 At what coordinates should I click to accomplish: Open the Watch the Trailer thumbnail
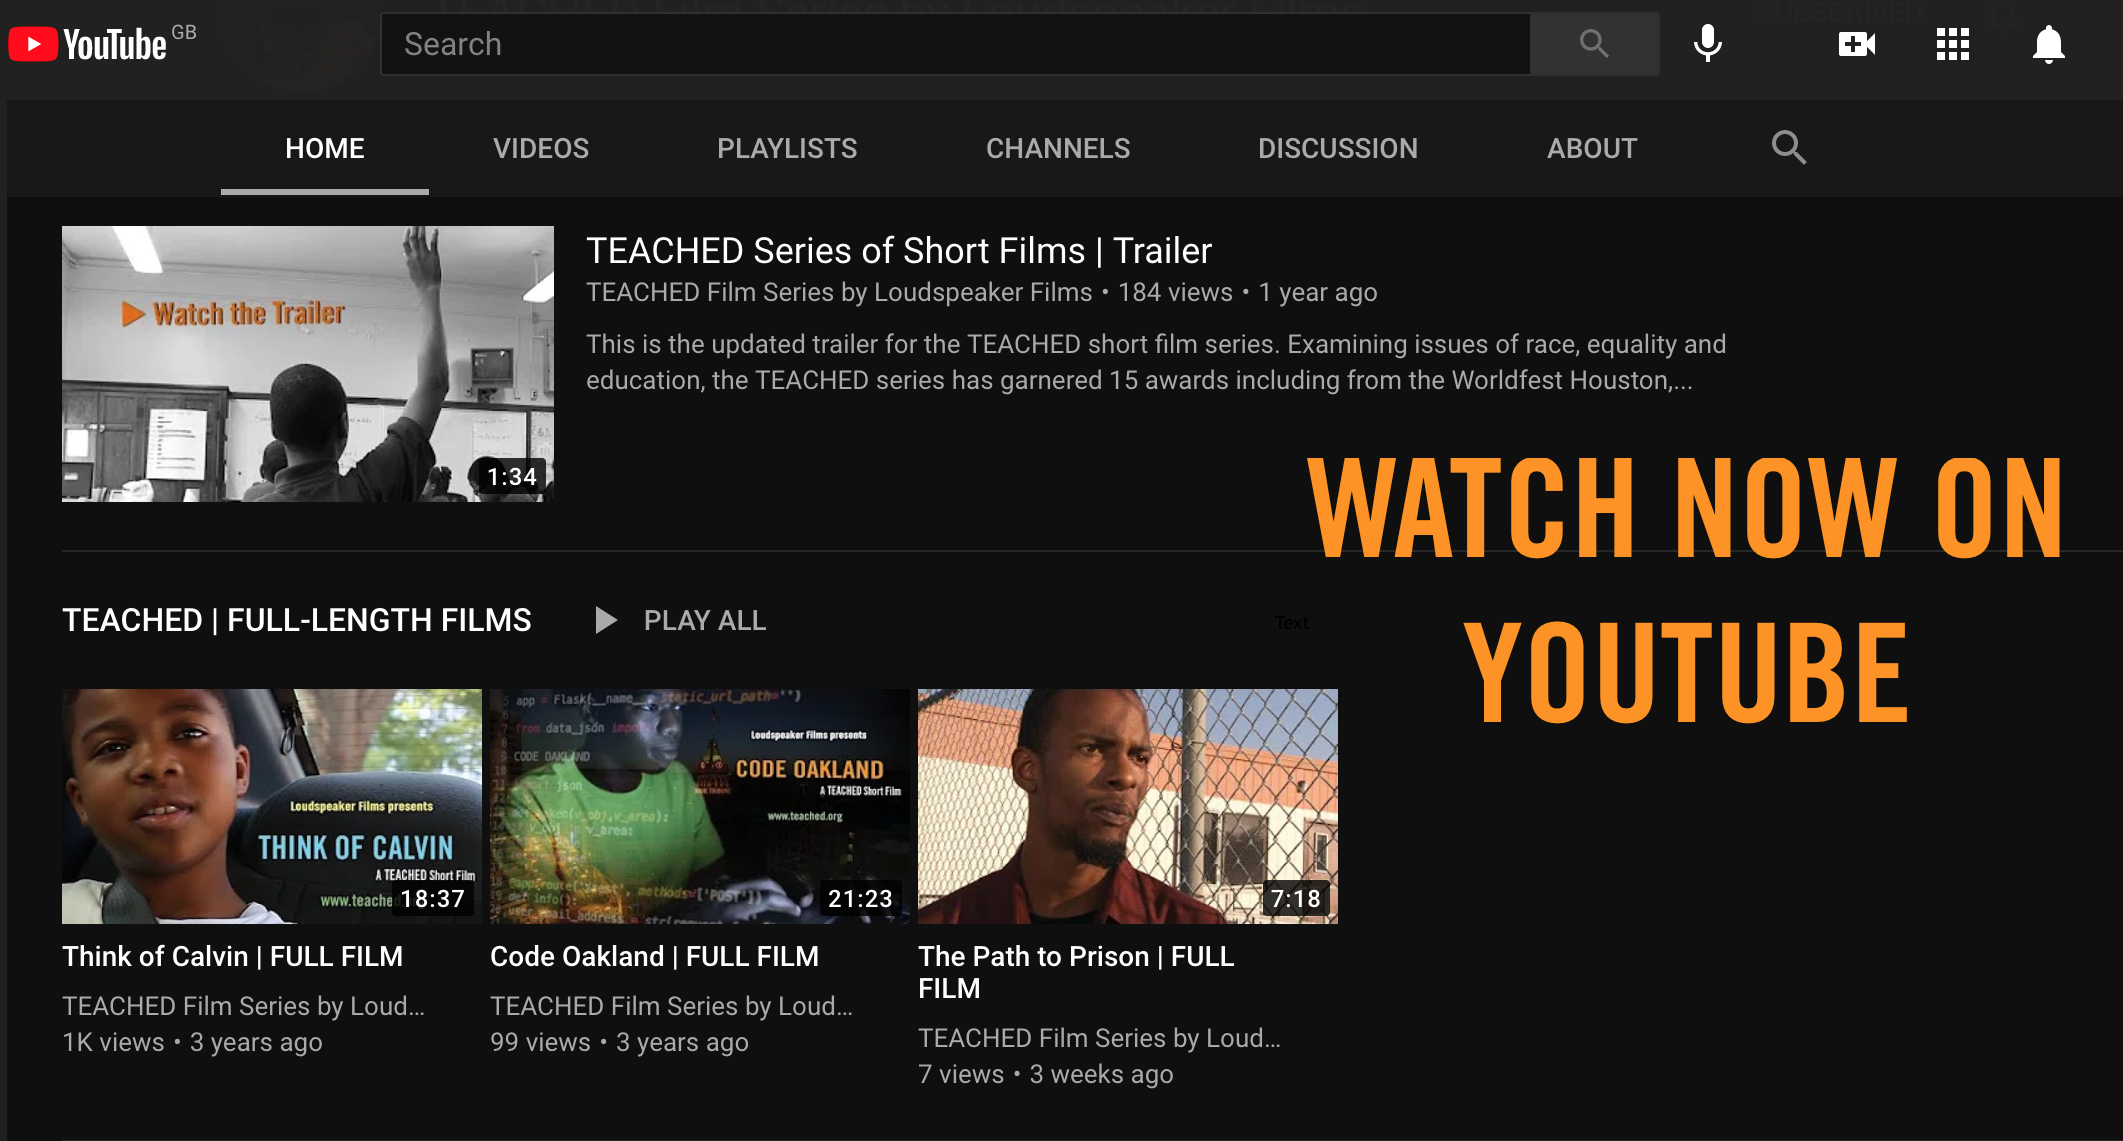308,364
